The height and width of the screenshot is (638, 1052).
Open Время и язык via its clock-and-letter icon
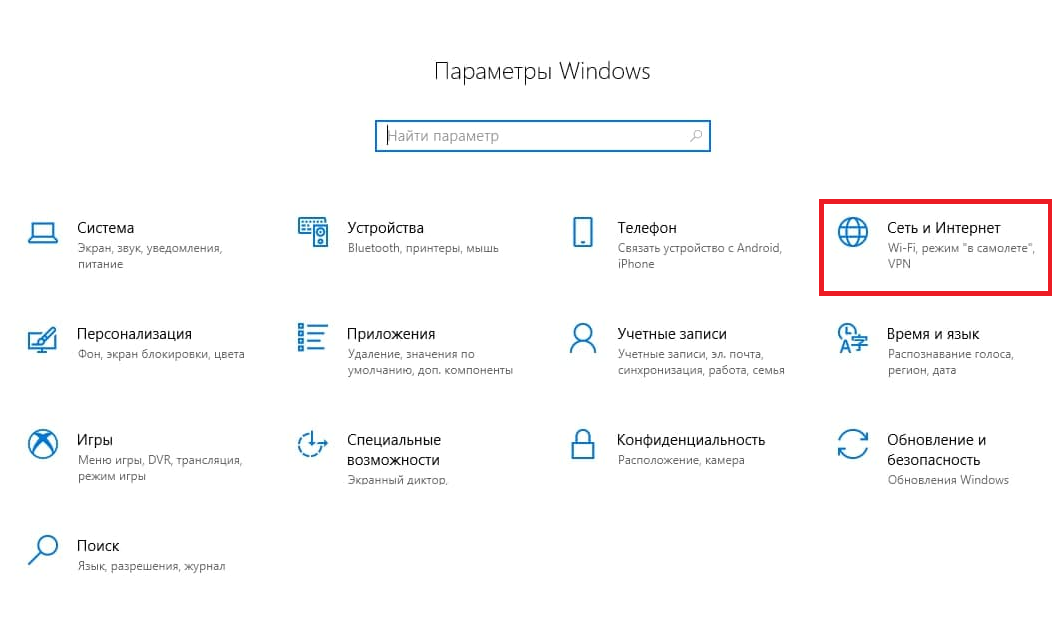(x=853, y=339)
